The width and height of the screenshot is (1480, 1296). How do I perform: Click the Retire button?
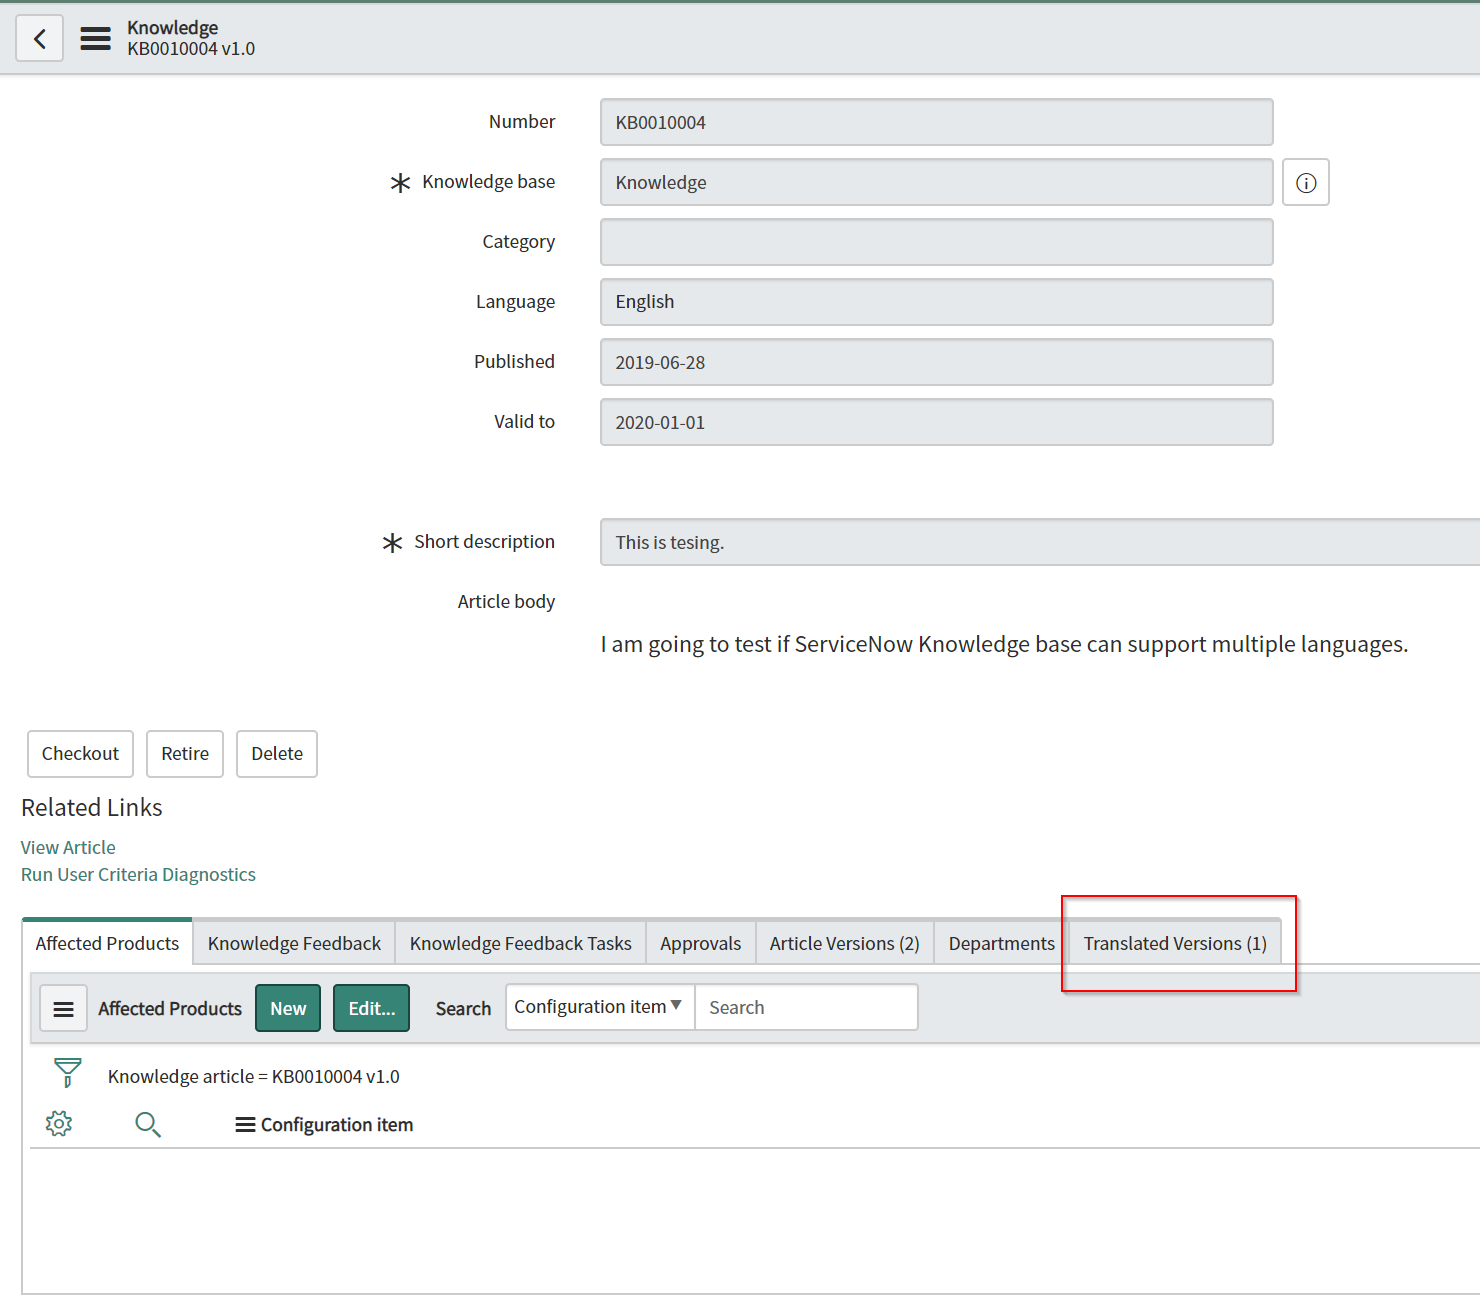tap(185, 754)
